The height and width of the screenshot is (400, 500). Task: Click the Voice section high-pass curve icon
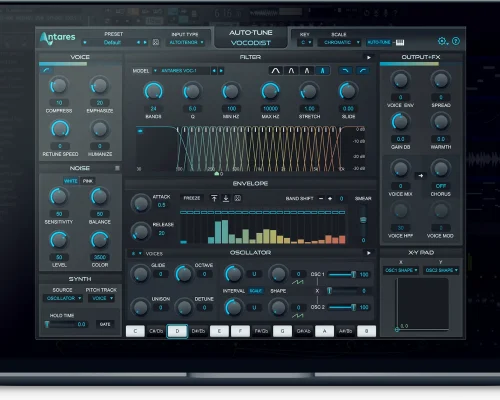pos(47,70)
